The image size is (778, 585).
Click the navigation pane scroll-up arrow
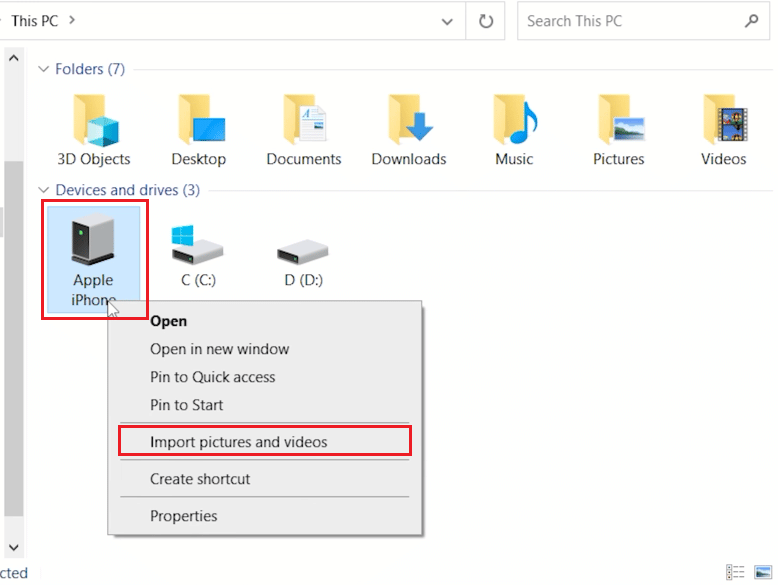tap(14, 58)
